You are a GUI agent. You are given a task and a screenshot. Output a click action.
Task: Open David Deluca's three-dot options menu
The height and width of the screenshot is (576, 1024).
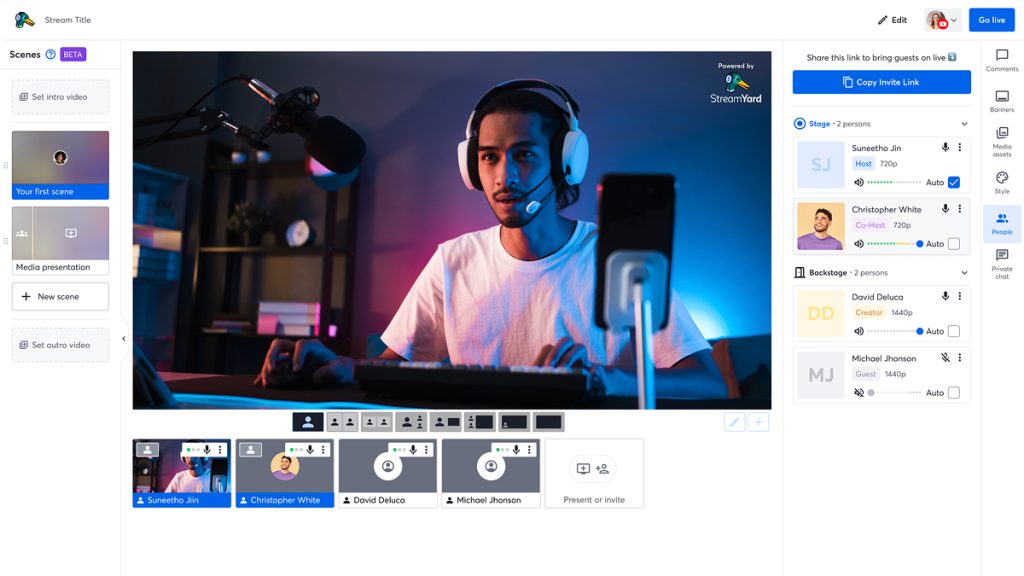click(960, 297)
